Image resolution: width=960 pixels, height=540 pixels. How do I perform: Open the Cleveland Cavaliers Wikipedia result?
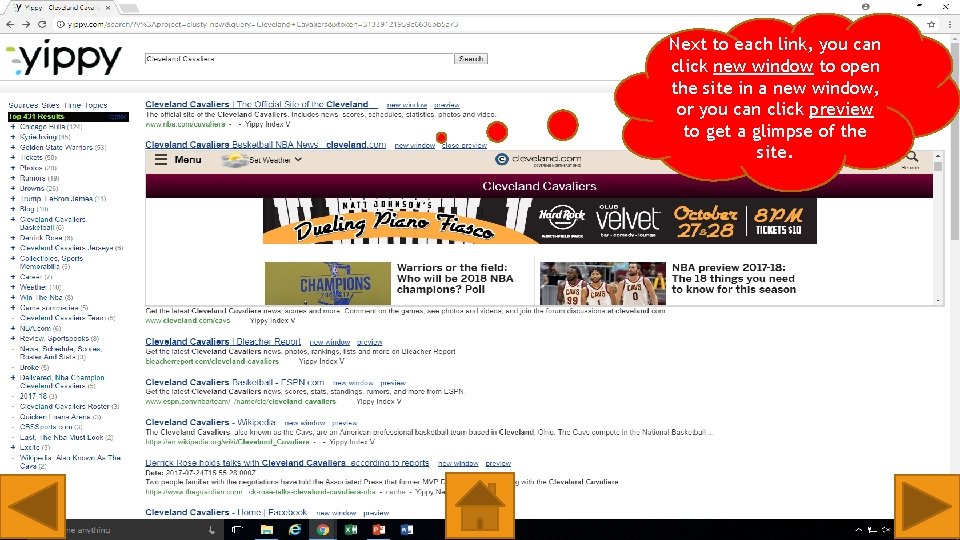(211, 422)
